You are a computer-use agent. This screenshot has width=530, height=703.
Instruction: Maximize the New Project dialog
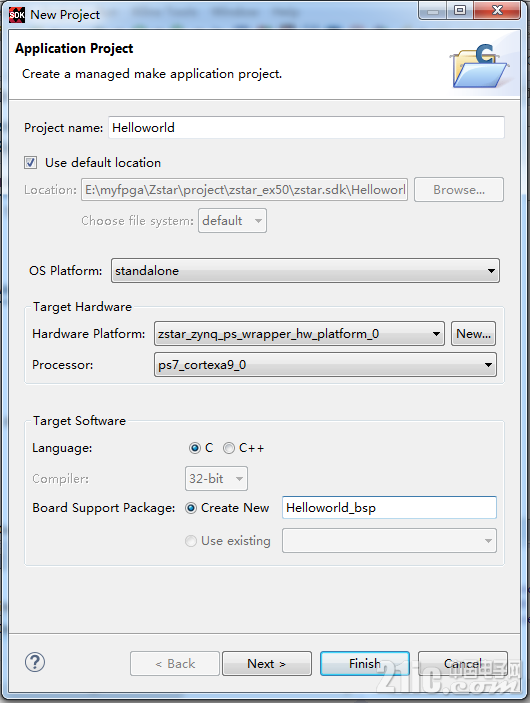point(460,10)
